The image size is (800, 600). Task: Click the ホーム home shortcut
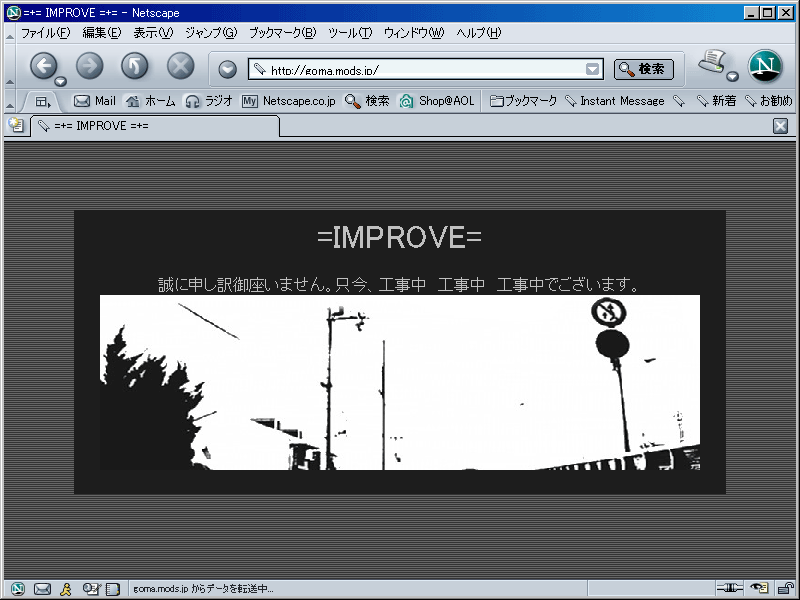pos(151,101)
